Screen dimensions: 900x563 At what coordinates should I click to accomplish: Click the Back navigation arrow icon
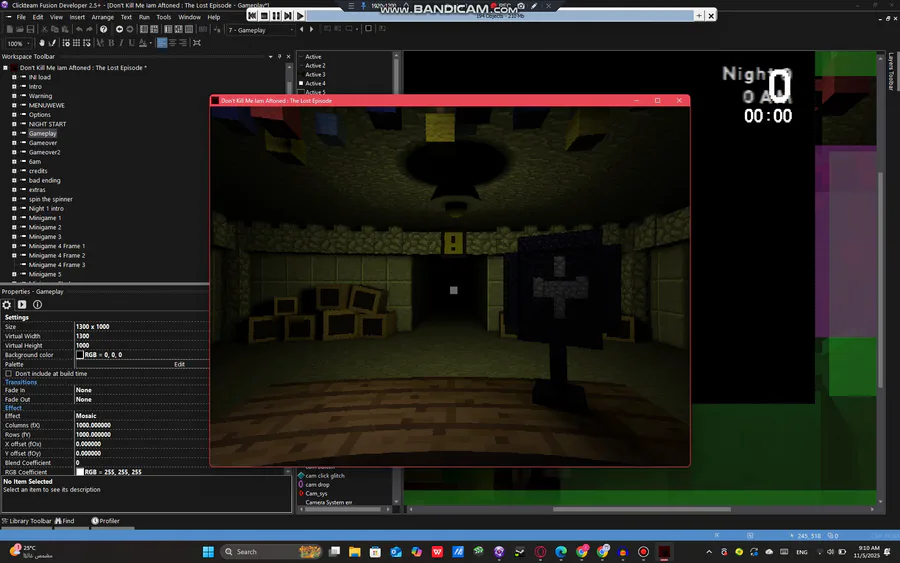click(119, 29)
